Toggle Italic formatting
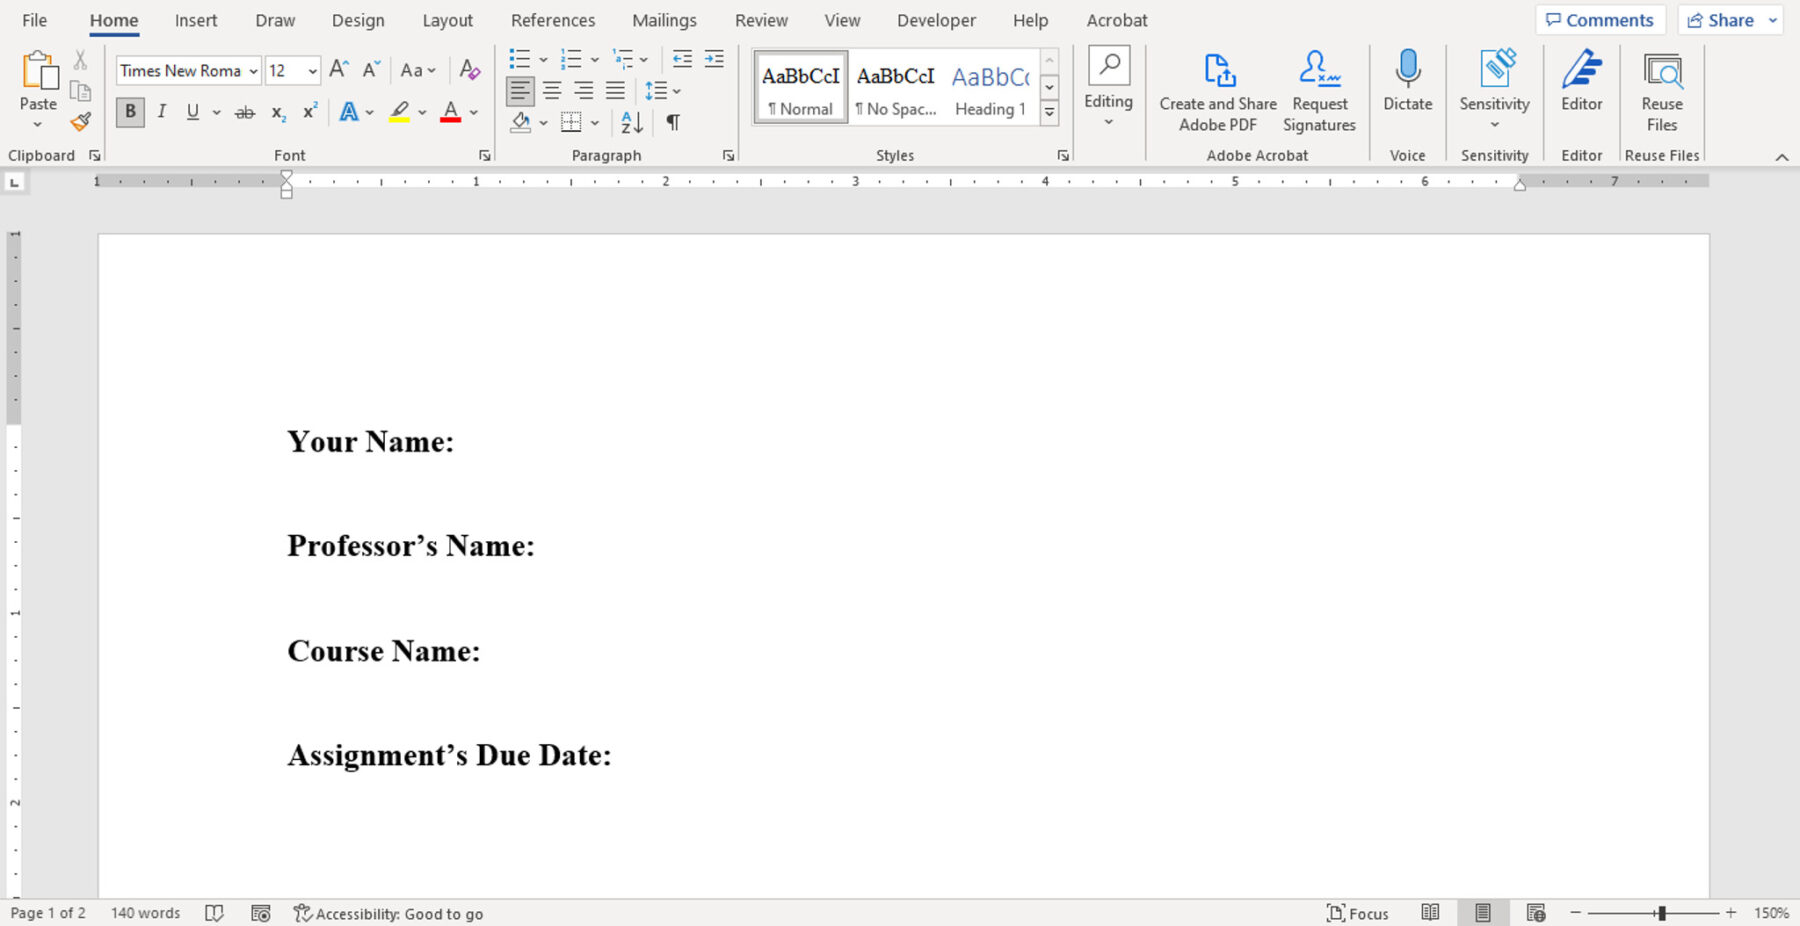 (161, 112)
